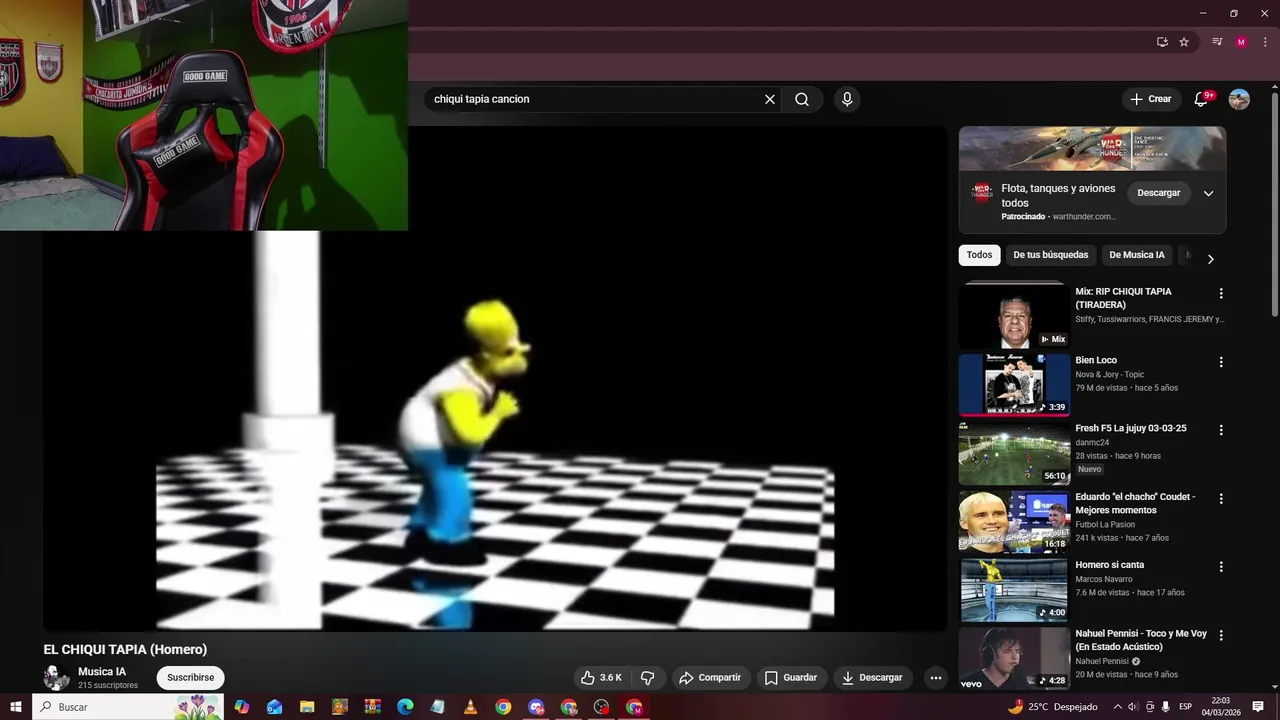This screenshot has width=1280, height=720.
Task: Click the Windows Buscar search box
Action: pyautogui.click(x=128, y=707)
